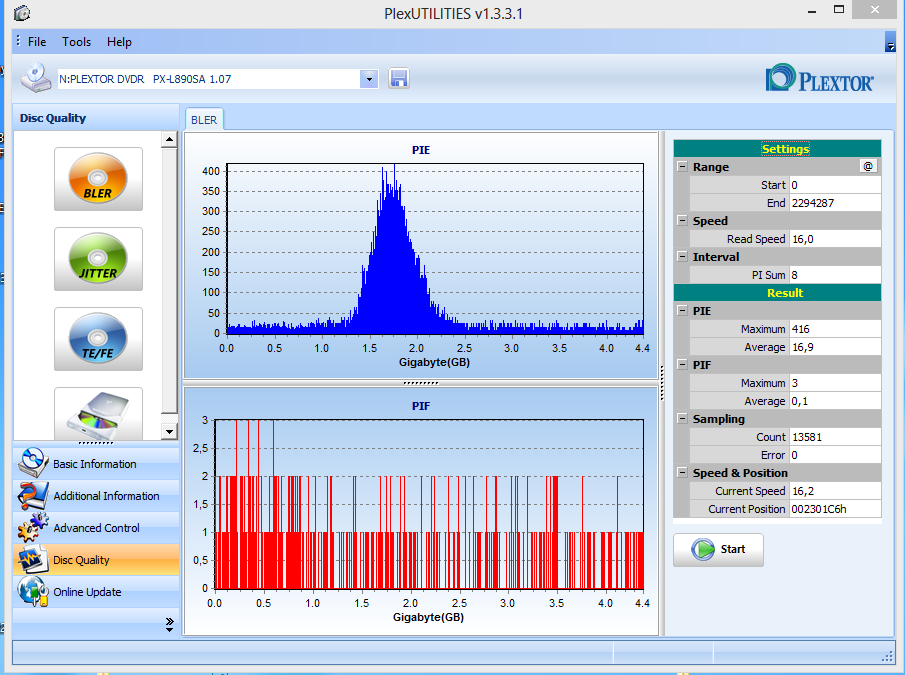Maximize the PlexUTILITIES window

(839, 10)
